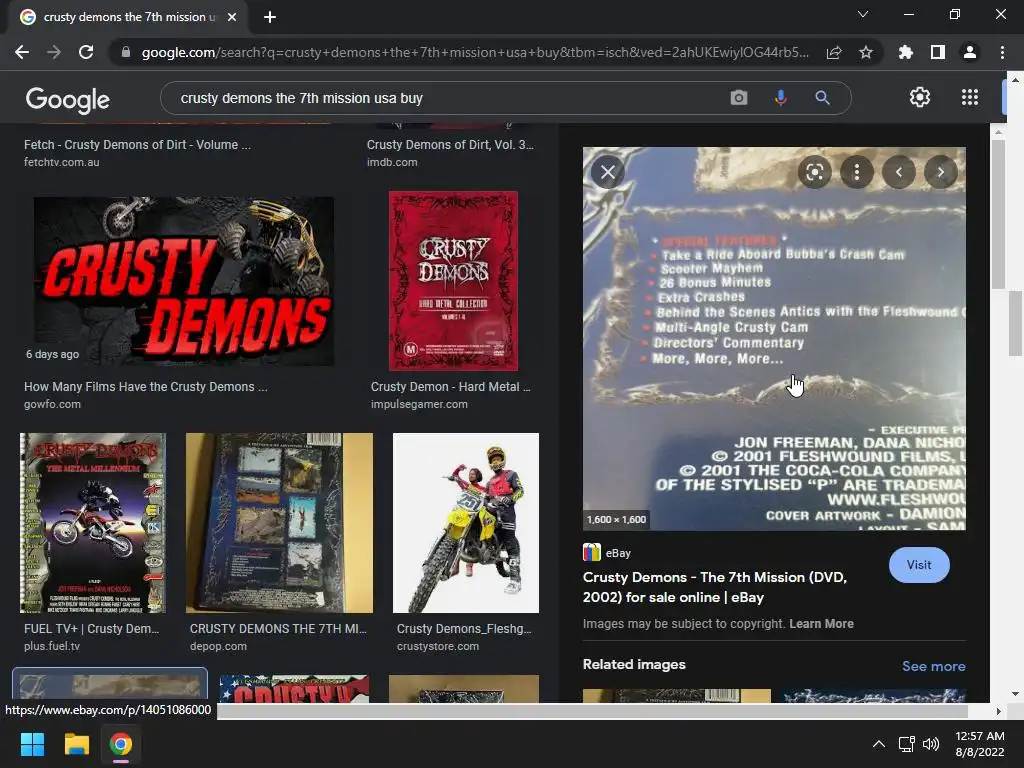Click How Many Films Have the Crusty Demons title
Image resolution: width=1024 pixels, height=768 pixels.
(146, 387)
